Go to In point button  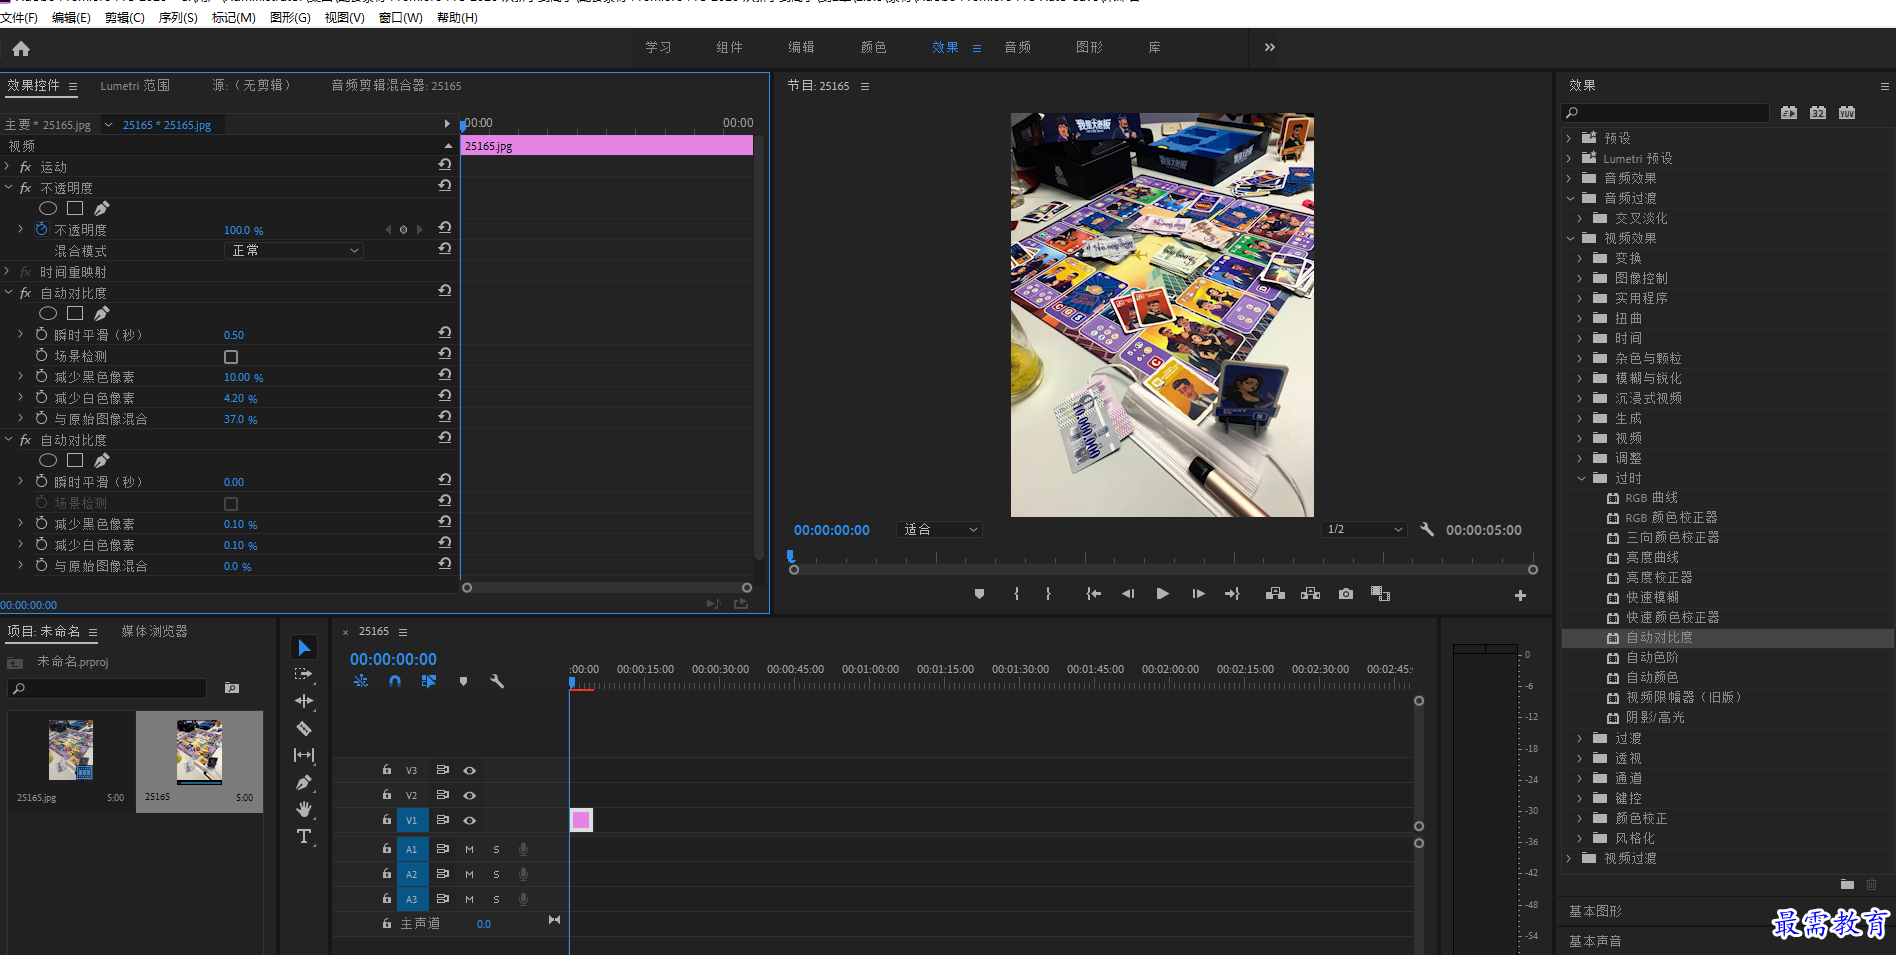click(1093, 594)
